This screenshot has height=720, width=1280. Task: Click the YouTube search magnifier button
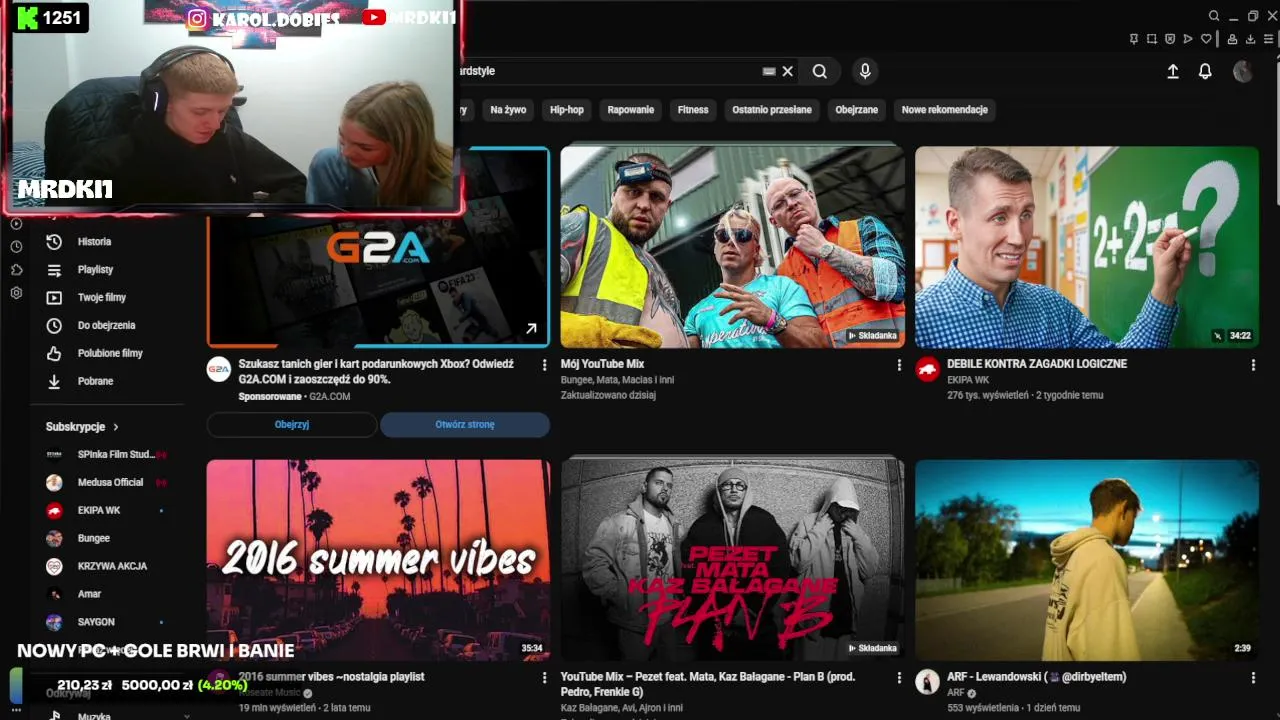820,71
